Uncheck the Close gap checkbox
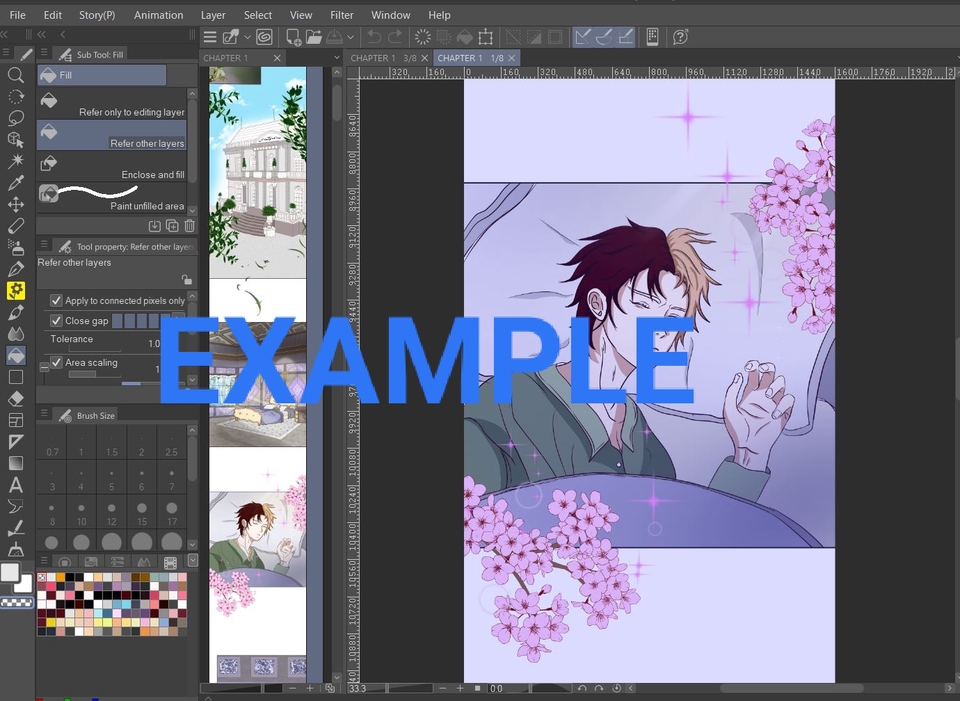 click(x=57, y=321)
